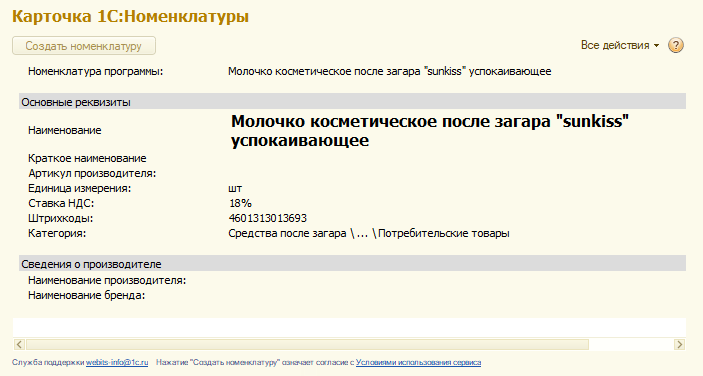Click the Наименование бренда field label
Image resolution: width=703 pixels, height=376 pixels.
pos(87,295)
